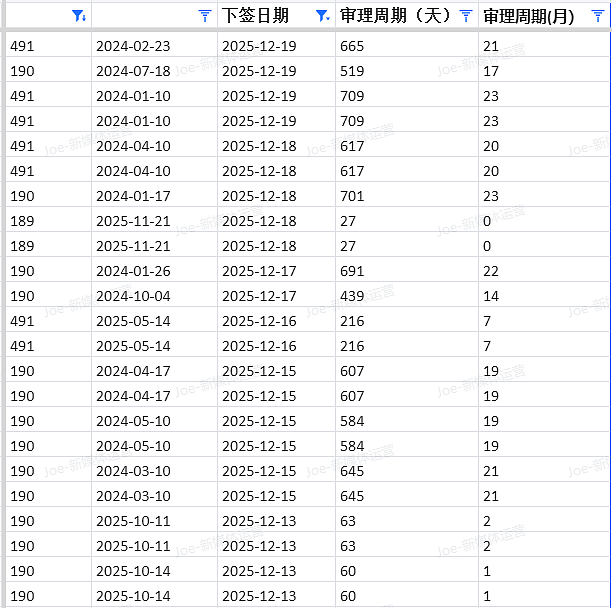Select 2025-12-19 in the 519-day row
Screen dimensions: 612x608
[276, 71]
